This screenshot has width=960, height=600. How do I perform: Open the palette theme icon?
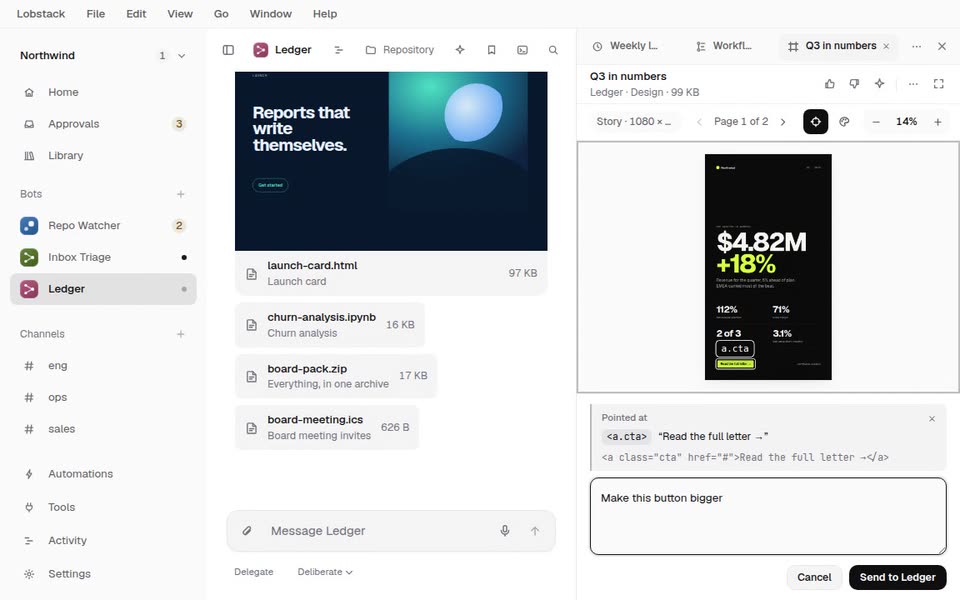point(844,122)
